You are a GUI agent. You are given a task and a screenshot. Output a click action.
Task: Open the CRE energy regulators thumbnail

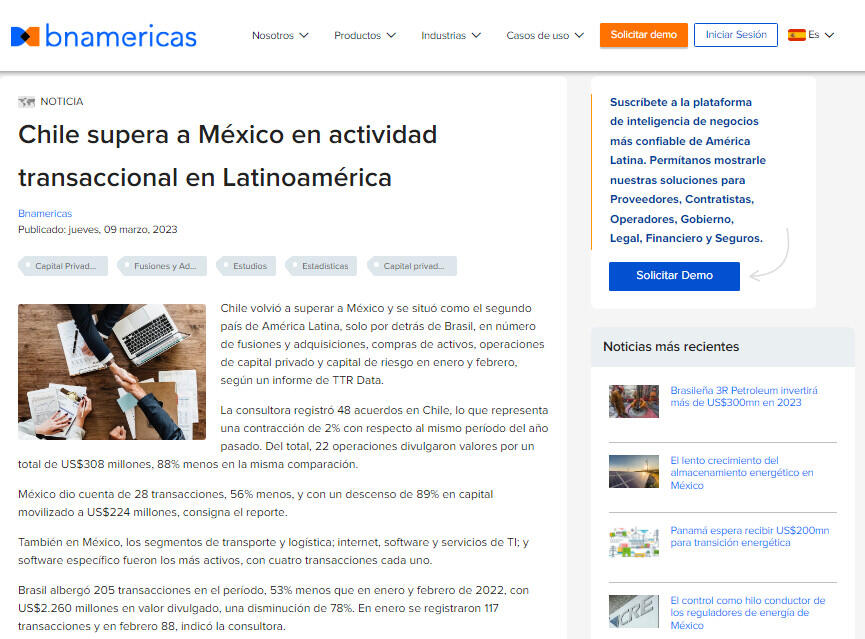[634, 611]
